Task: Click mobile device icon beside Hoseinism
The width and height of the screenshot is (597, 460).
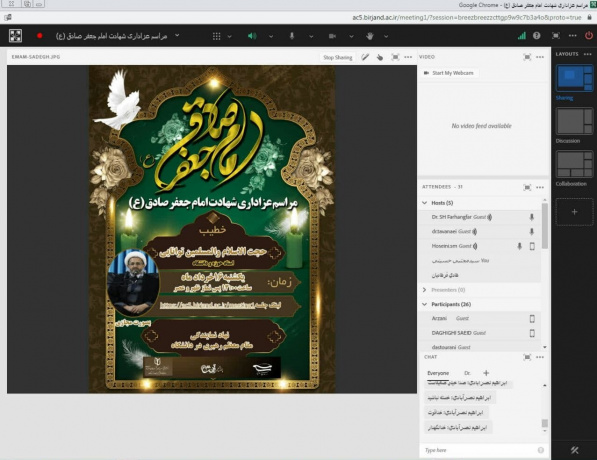Action: pyautogui.click(x=532, y=246)
